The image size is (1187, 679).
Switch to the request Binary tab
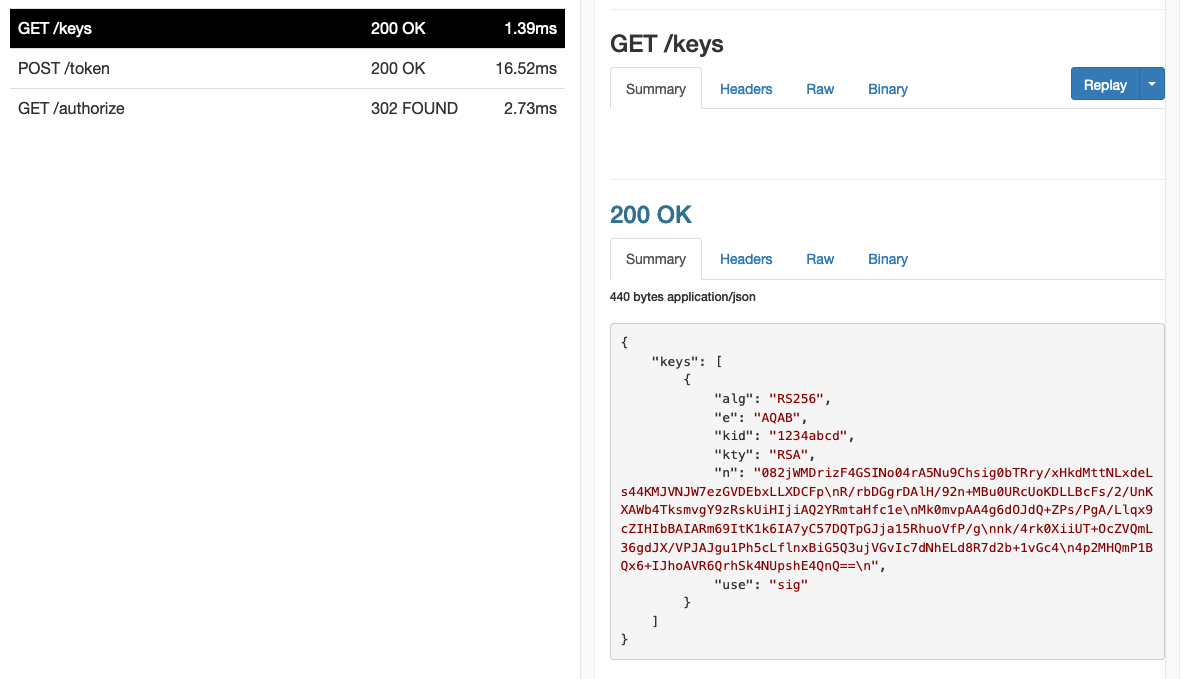pyautogui.click(x=887, y=89)
